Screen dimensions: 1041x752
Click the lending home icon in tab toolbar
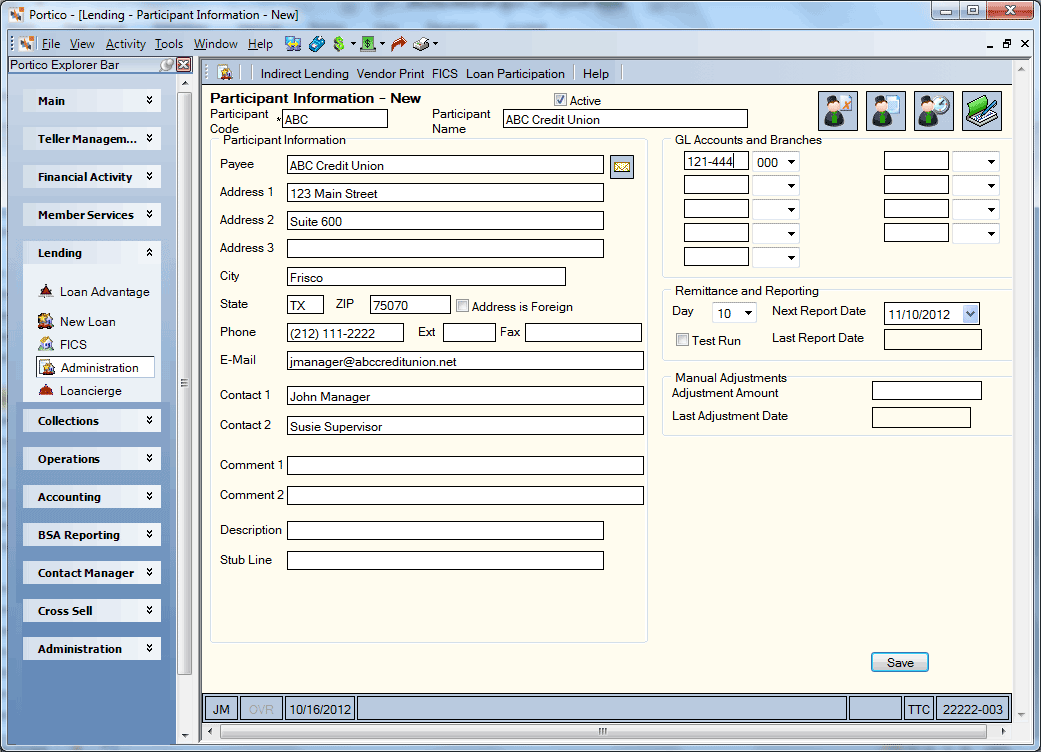pyautogui.click(x=225, y=73)
